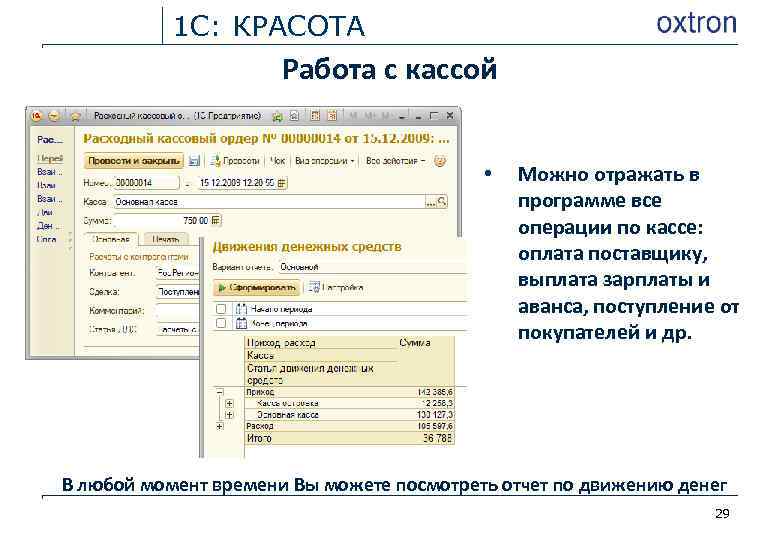Select the Перей link in the left panel
This screenshot has height=540, width=780.
point(50,158)
